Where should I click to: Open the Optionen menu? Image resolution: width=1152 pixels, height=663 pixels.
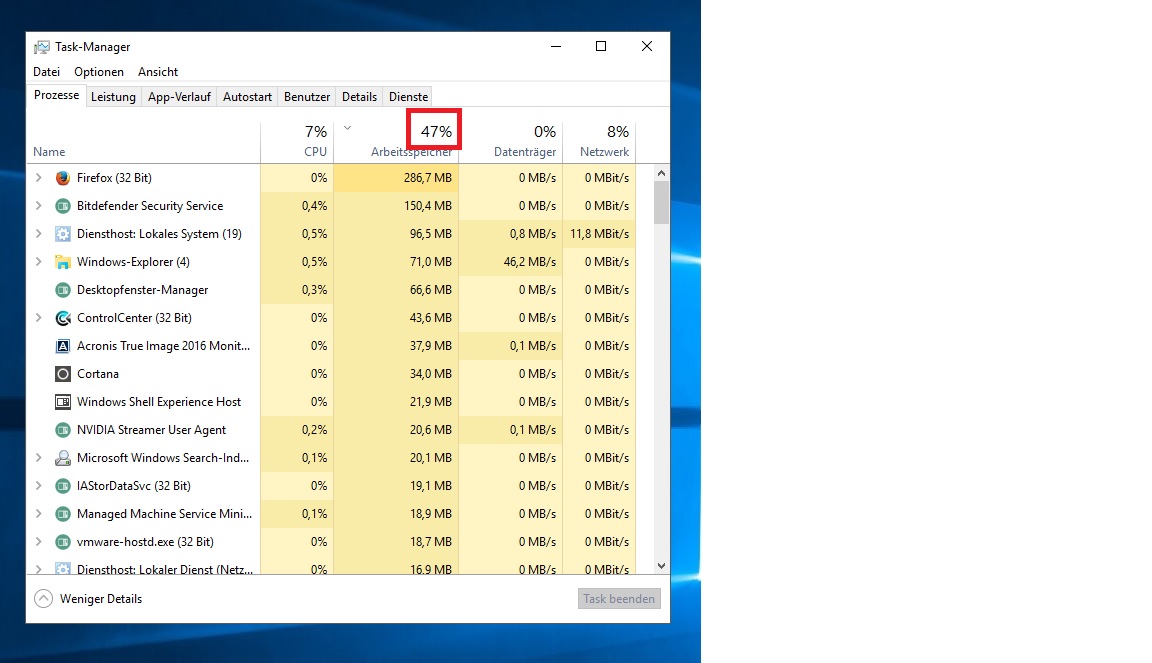(x=98, y=72)
